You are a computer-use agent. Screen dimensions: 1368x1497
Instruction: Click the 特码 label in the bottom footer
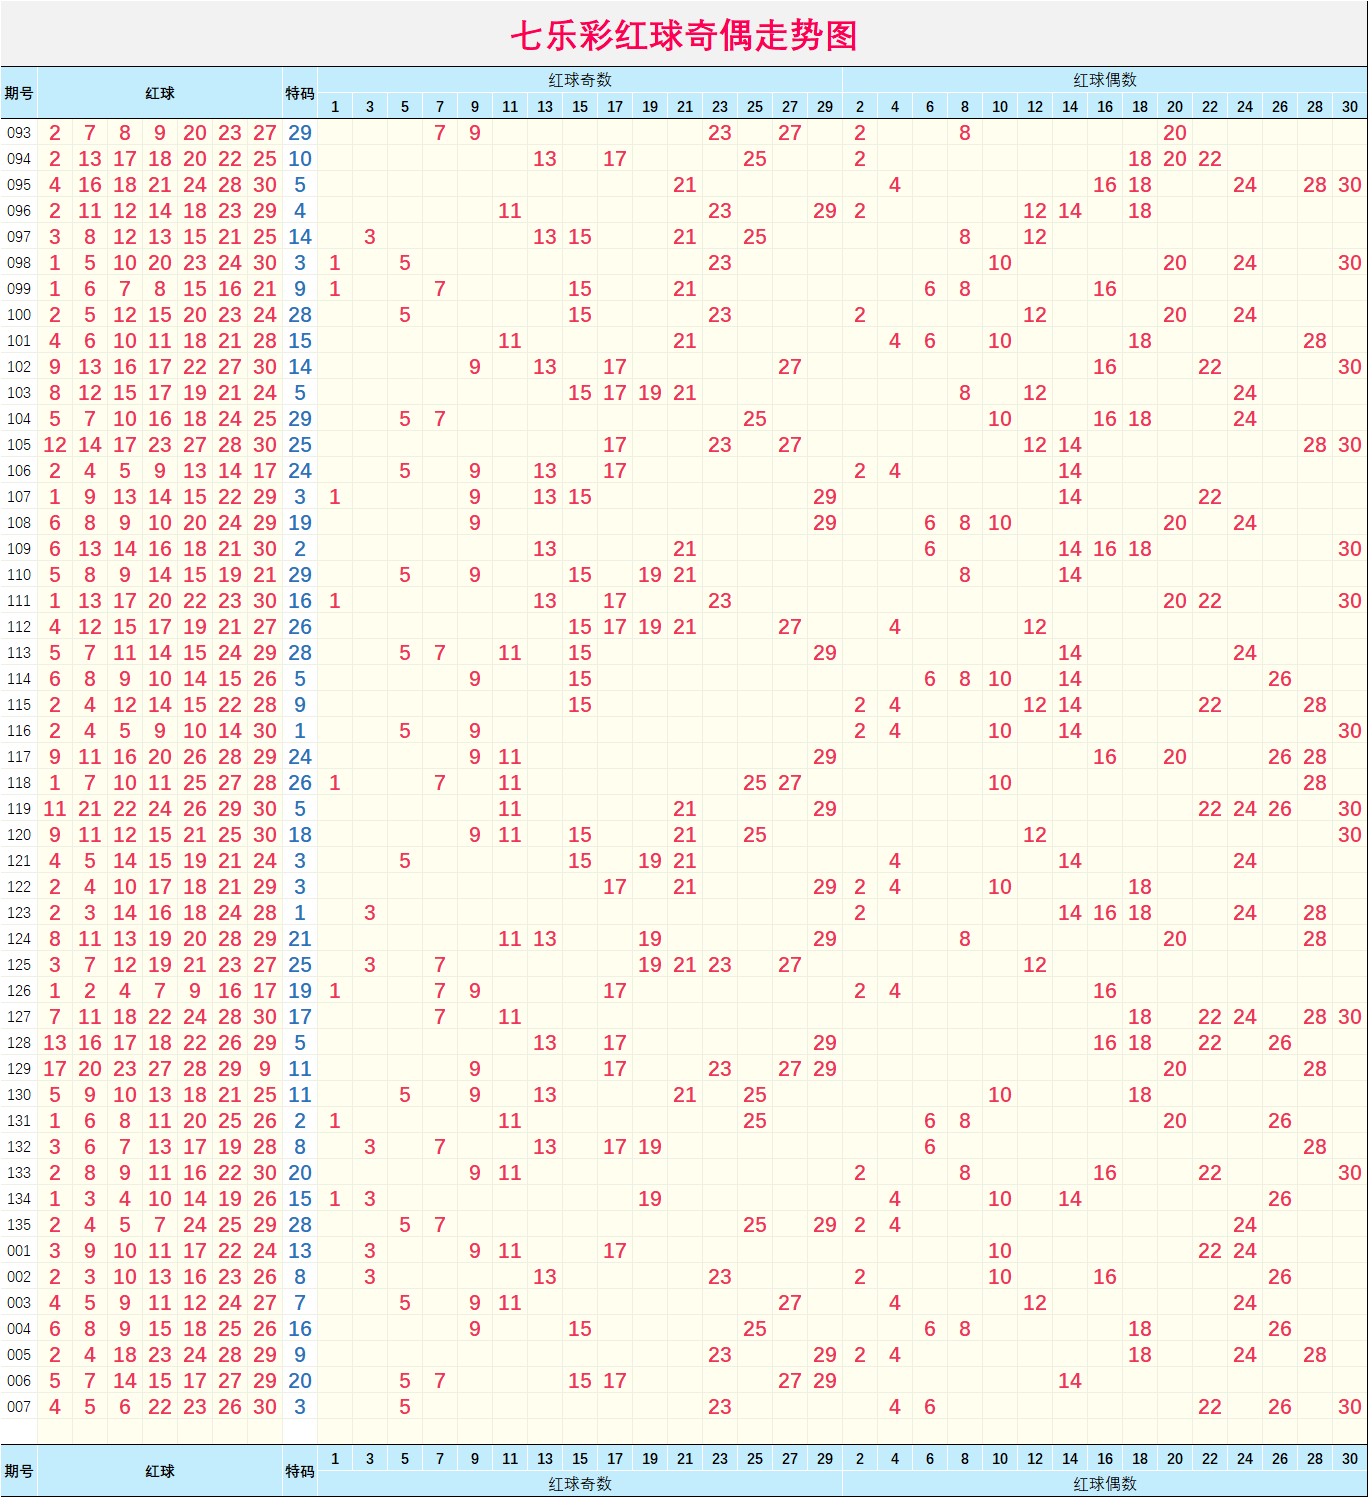pyautogui.click(x=300, y=1471)
